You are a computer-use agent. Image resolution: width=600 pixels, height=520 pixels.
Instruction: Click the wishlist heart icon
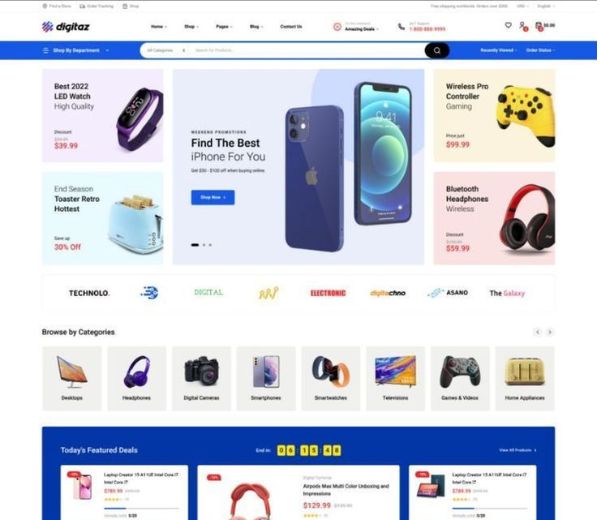(x=508, y=25)
